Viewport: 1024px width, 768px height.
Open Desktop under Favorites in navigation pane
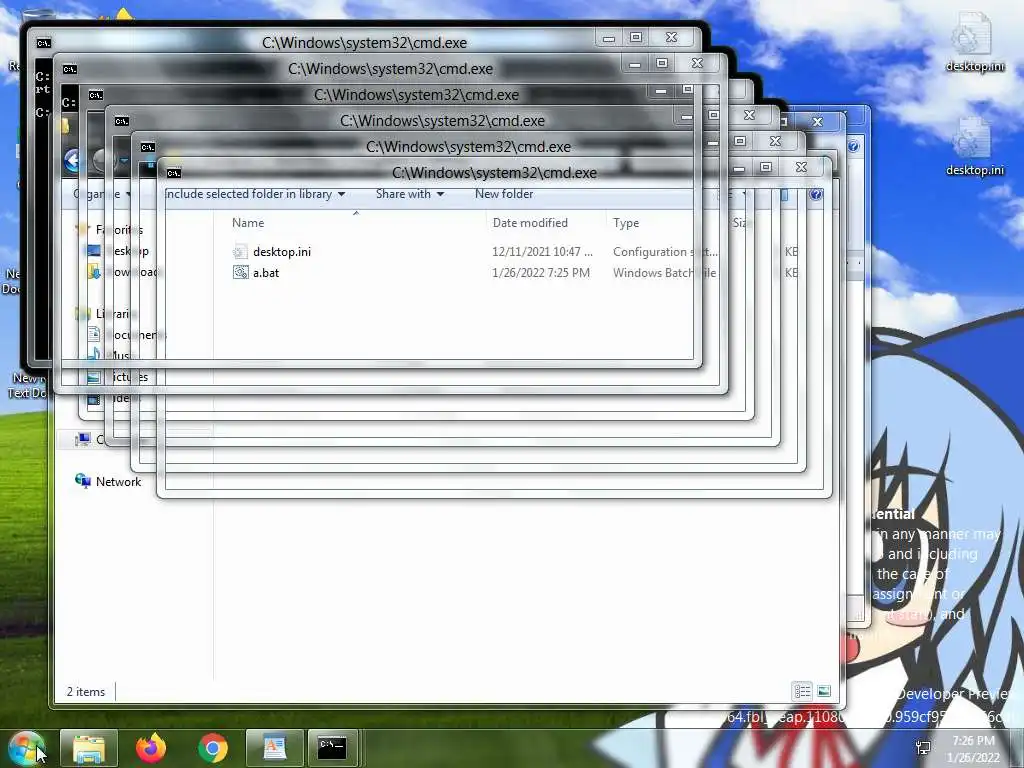tap(119, 251)
